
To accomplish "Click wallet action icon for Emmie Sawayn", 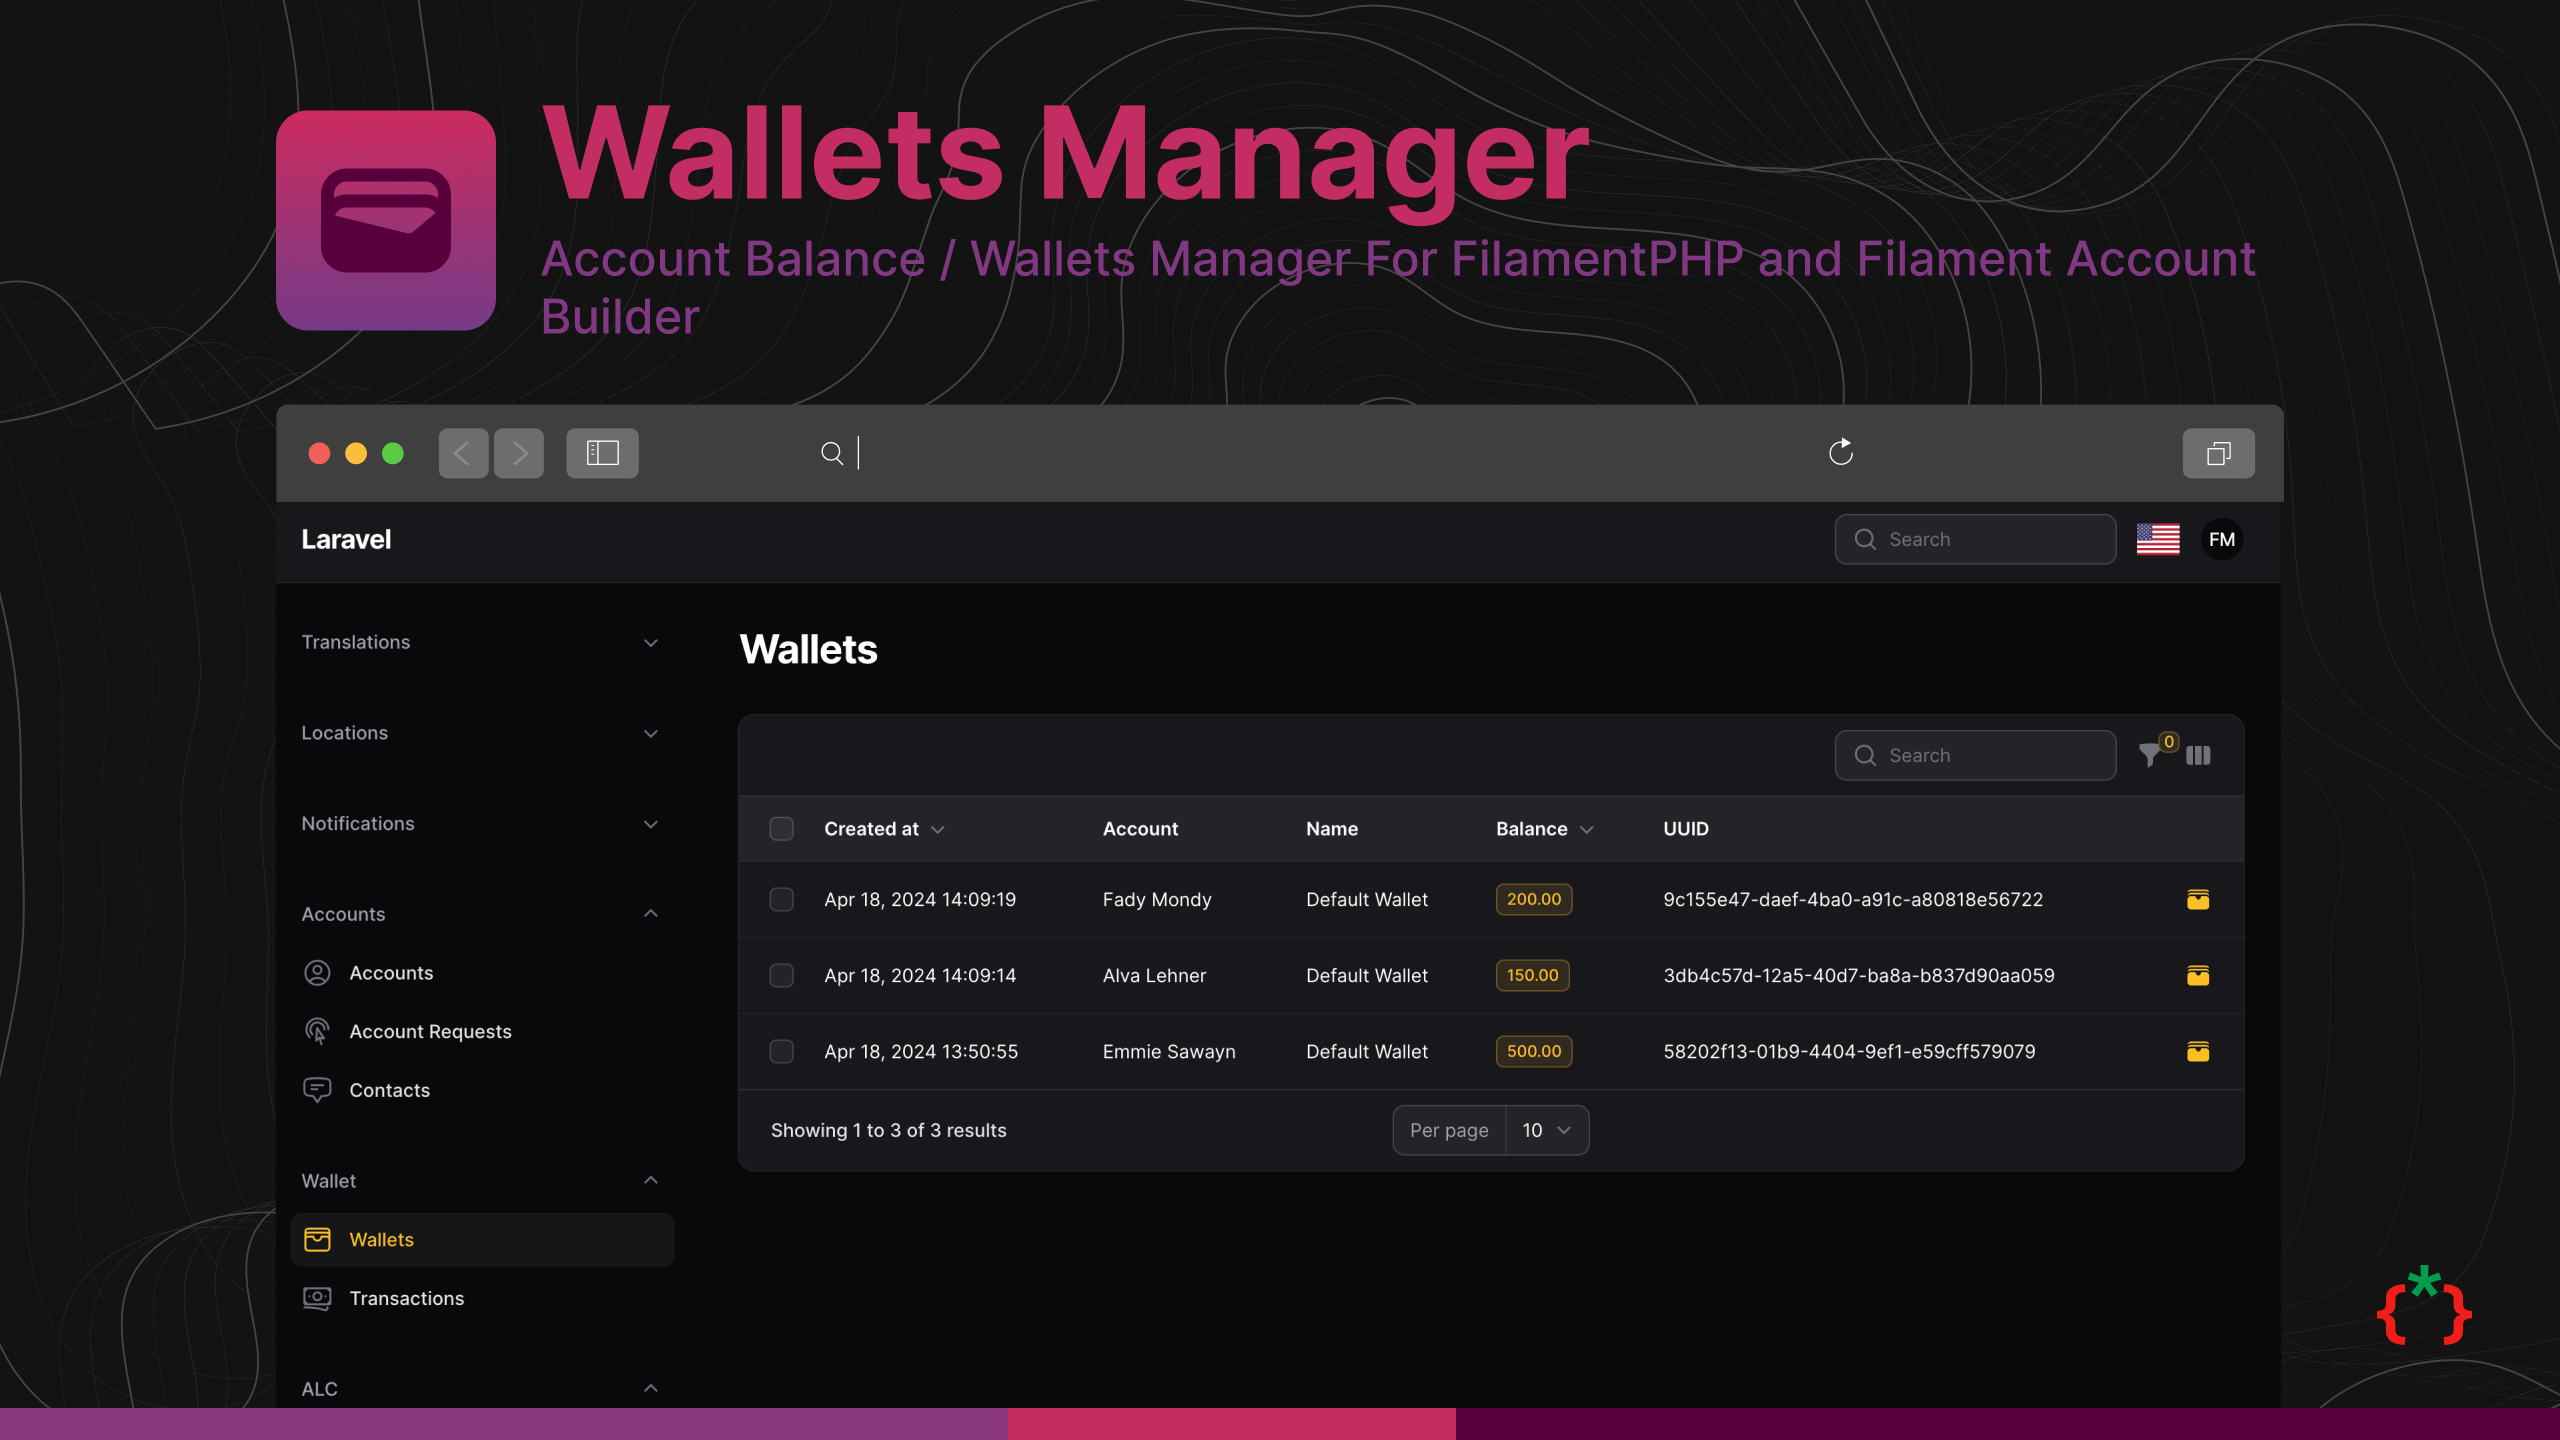I will 2197,1051.
